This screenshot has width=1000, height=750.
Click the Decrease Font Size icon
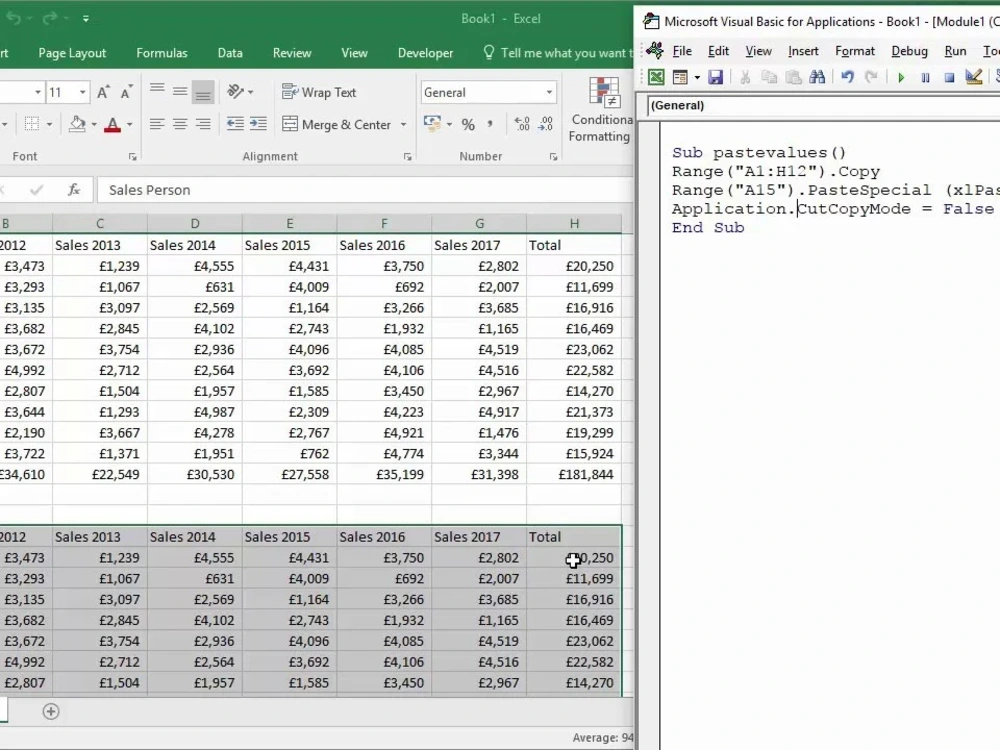[127, 92]
